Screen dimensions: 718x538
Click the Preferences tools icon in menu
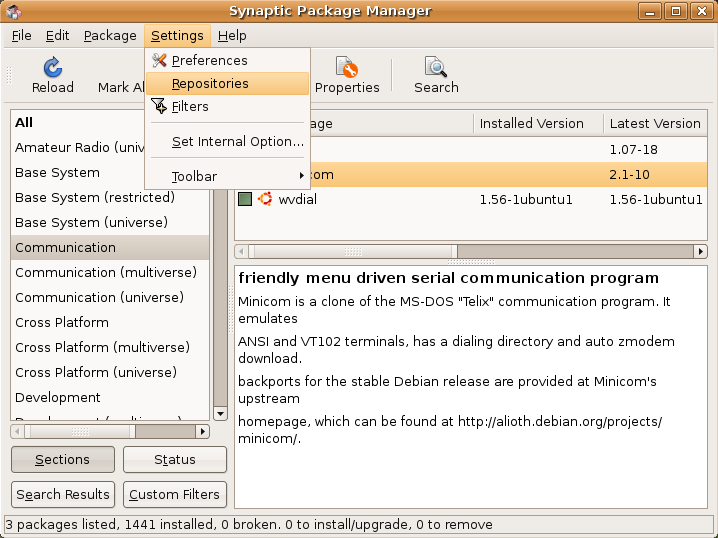pyautogui.click(x=159, y=60)
